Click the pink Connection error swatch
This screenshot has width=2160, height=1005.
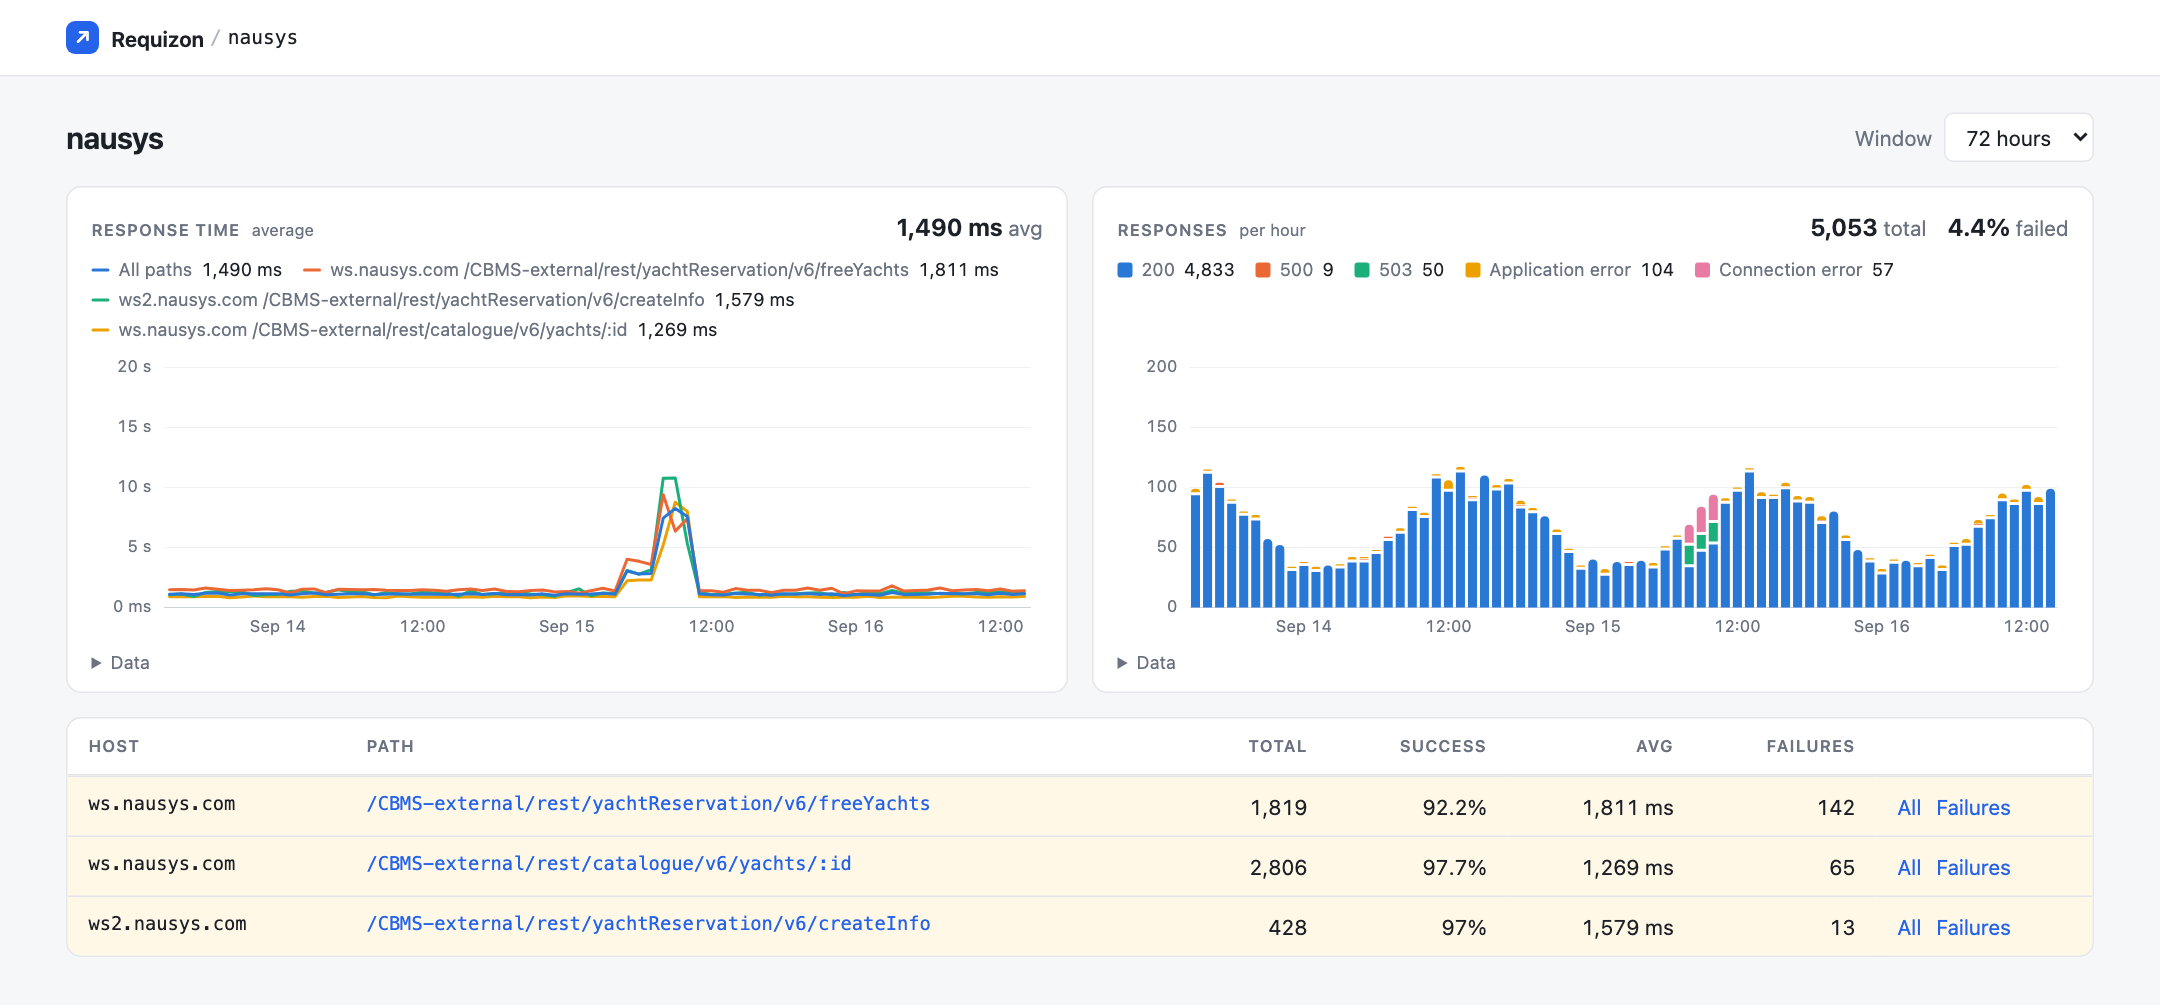click(1702, 270)
